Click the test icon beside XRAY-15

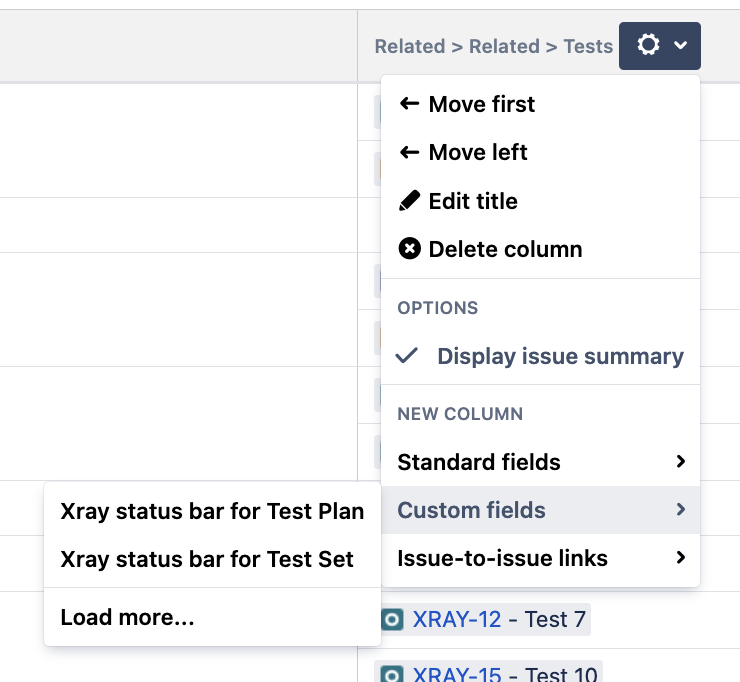(393, 674)
